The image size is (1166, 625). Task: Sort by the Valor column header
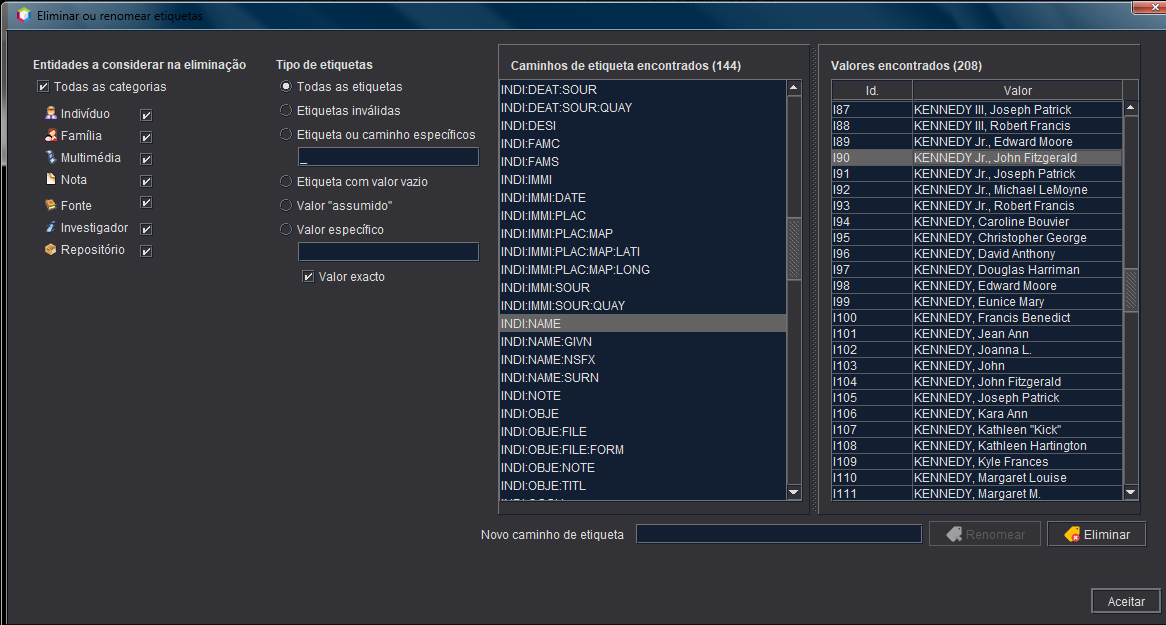coord(1017,91)
